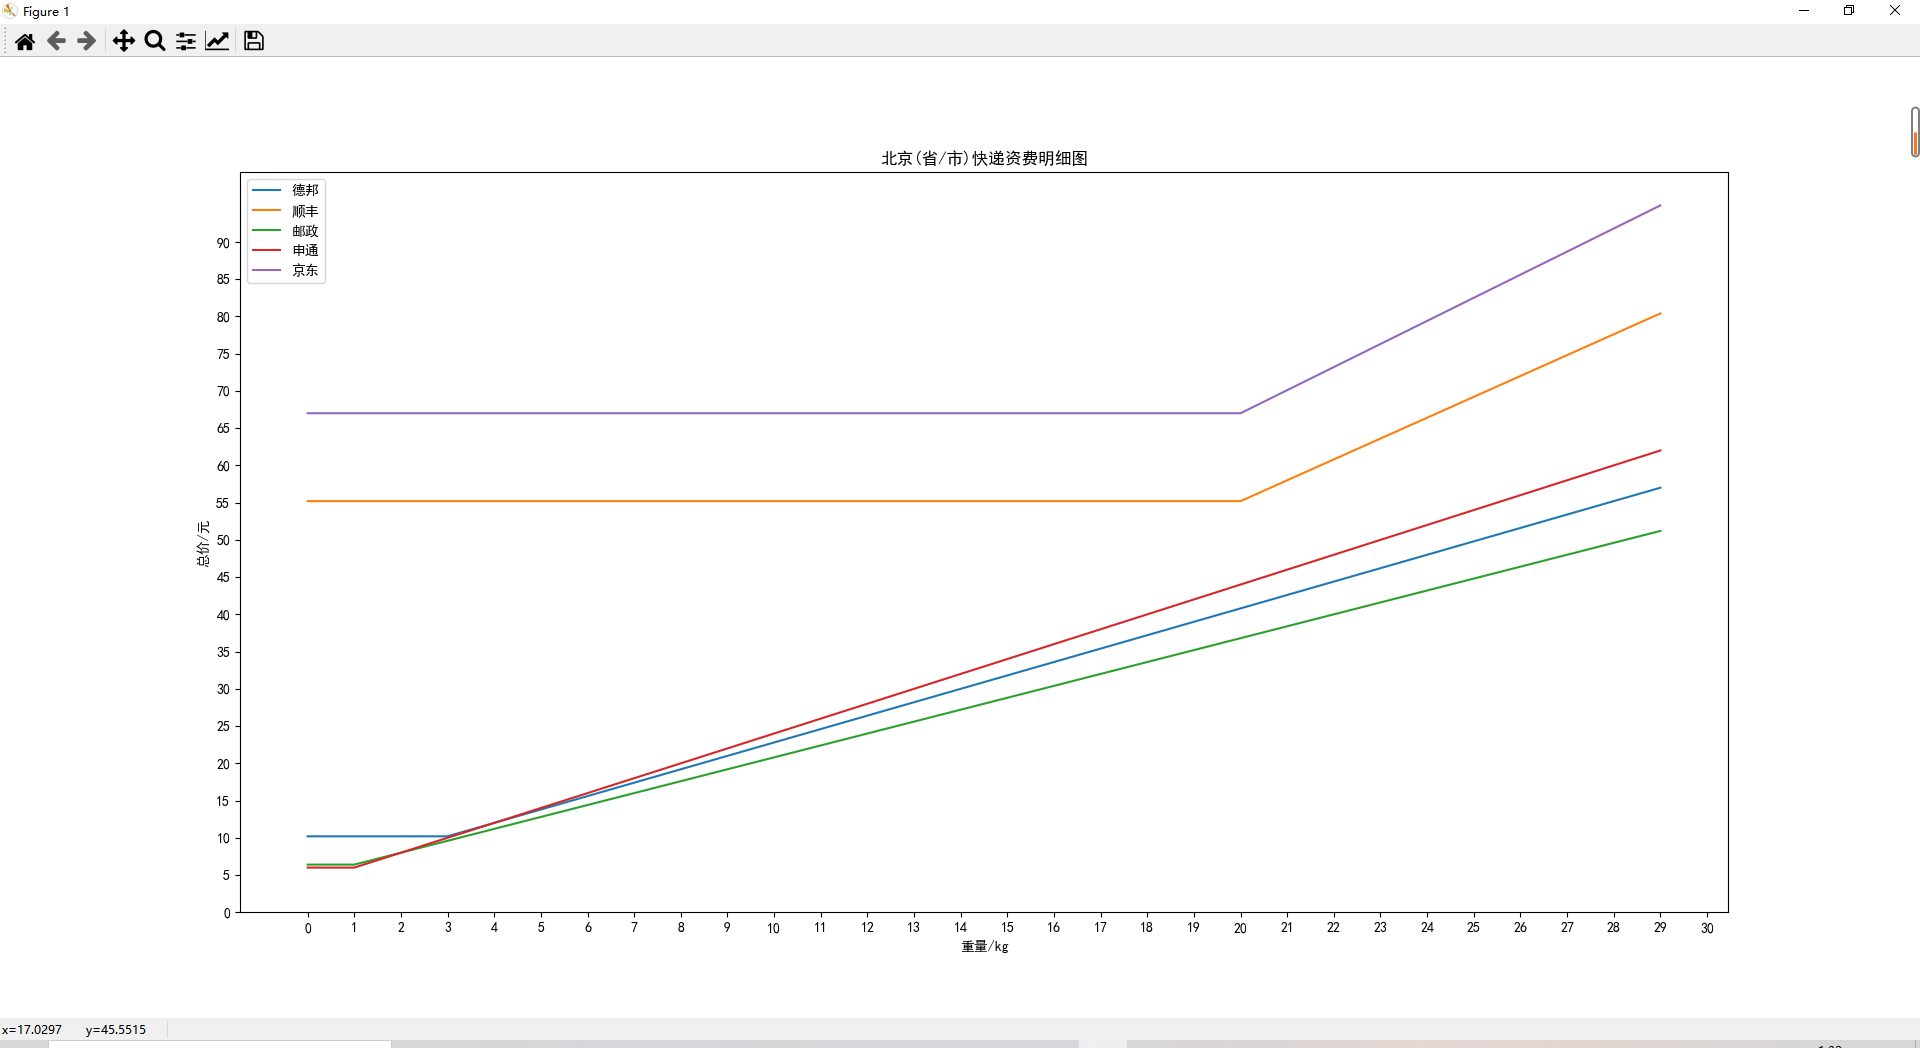Open Configure subplots settings
1920x1048 pixels.
point(186,41)
